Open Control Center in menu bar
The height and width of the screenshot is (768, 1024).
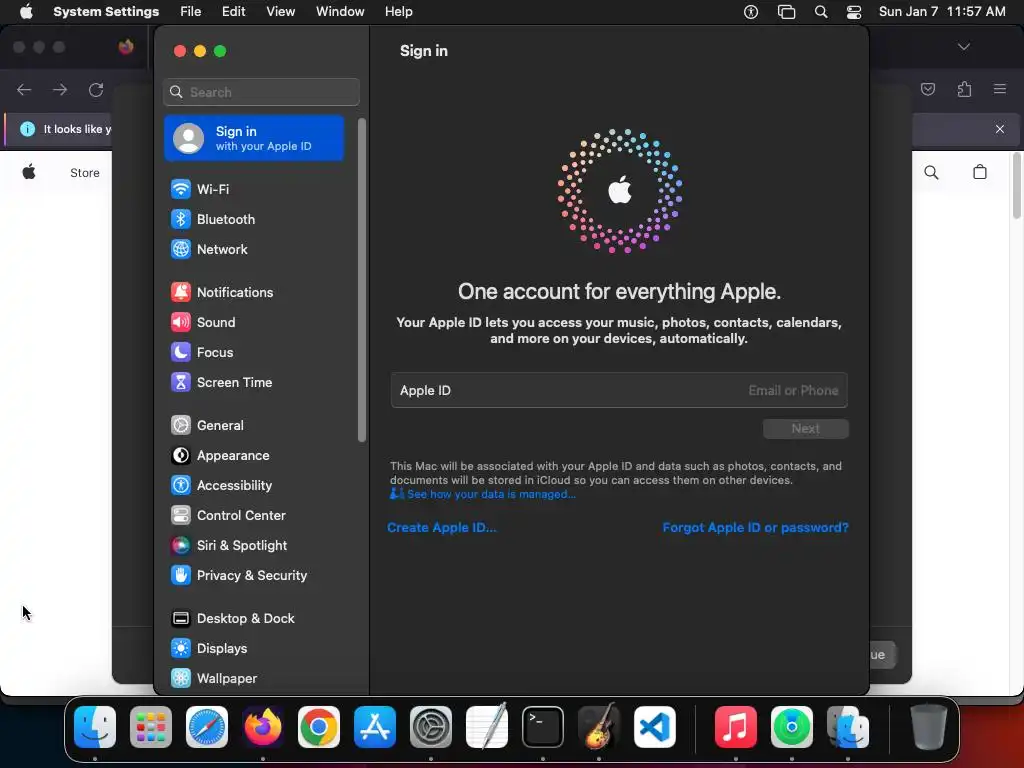click(854, 12)
